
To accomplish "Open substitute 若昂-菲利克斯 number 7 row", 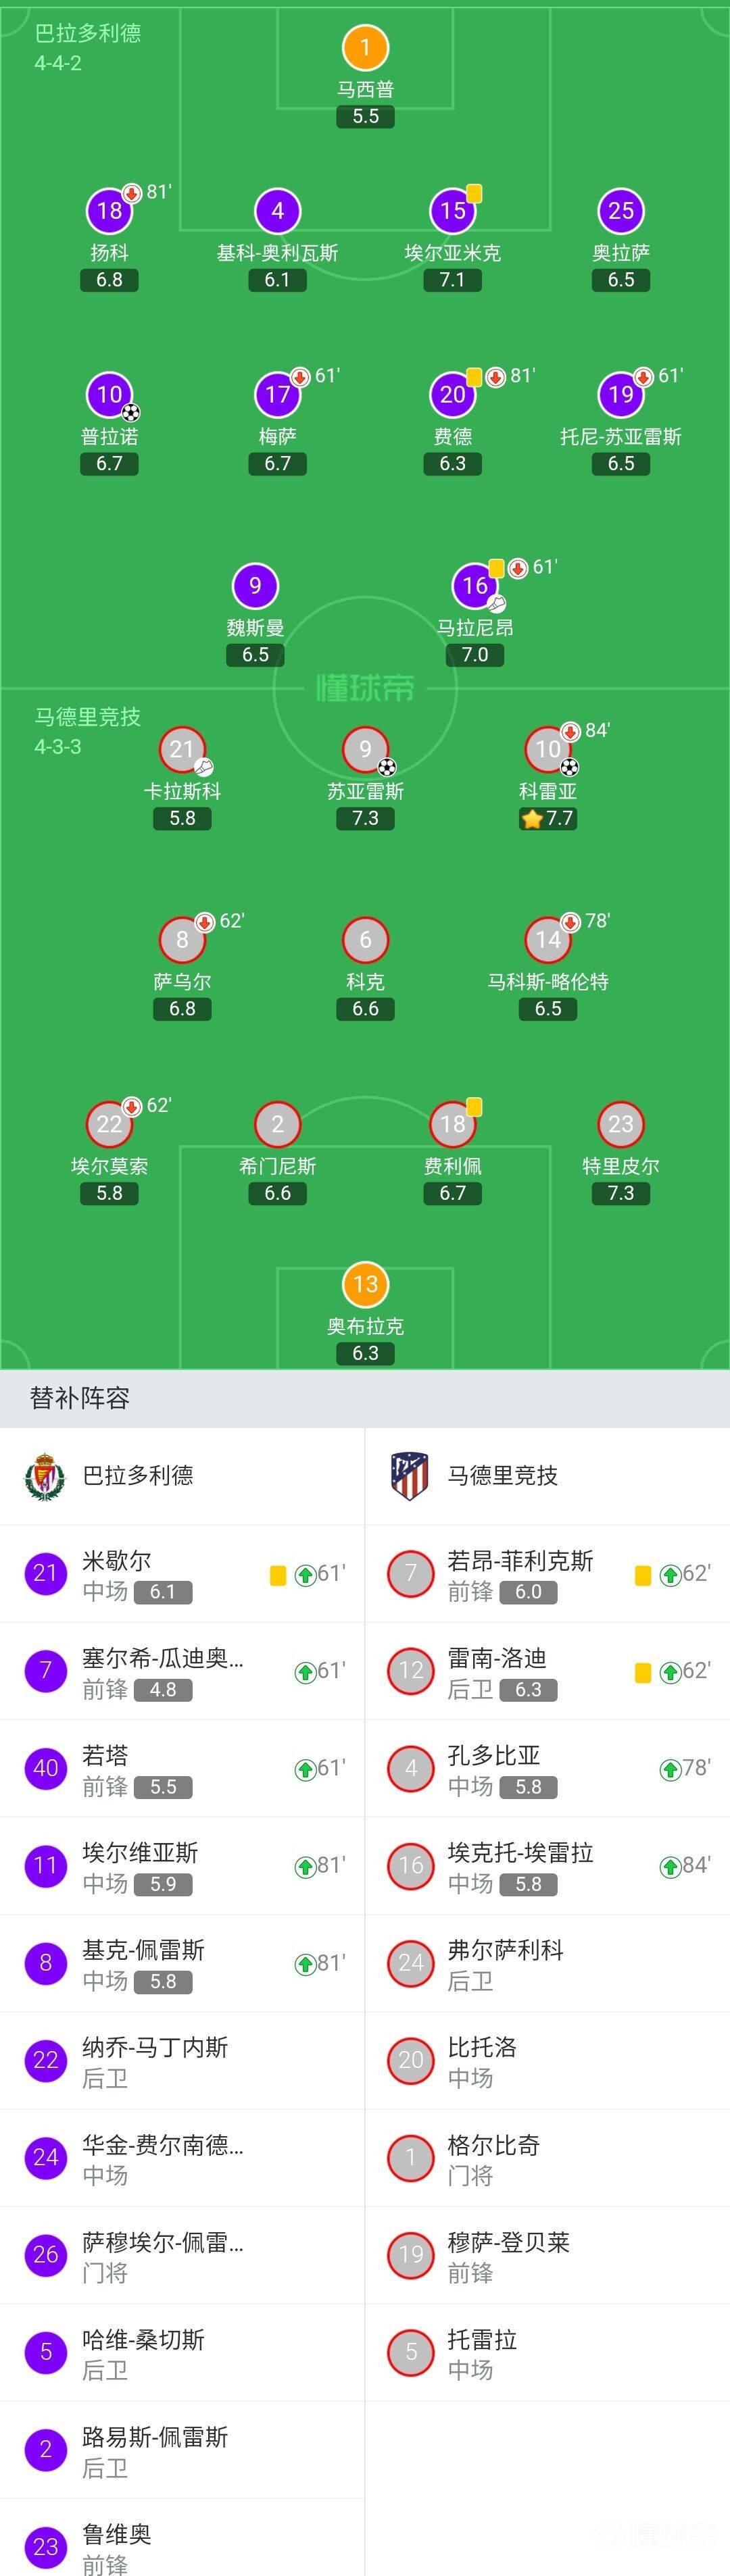I will [x=548, y=1574].
